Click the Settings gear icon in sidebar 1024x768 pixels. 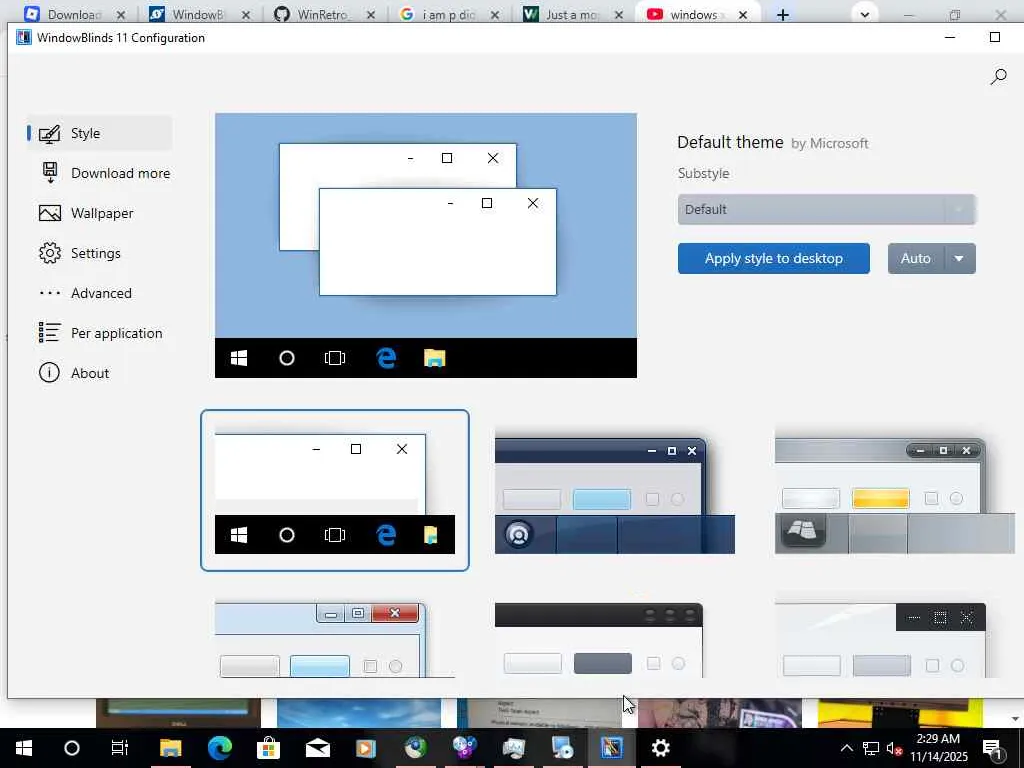click(x=50, y=253)
